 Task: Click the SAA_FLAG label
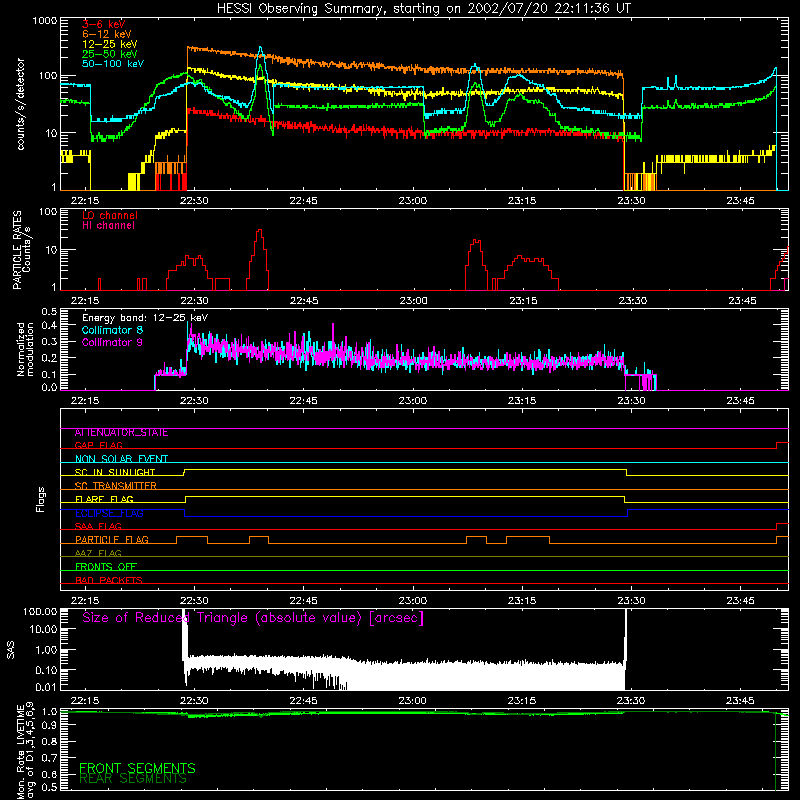click(x=98, y=526)
